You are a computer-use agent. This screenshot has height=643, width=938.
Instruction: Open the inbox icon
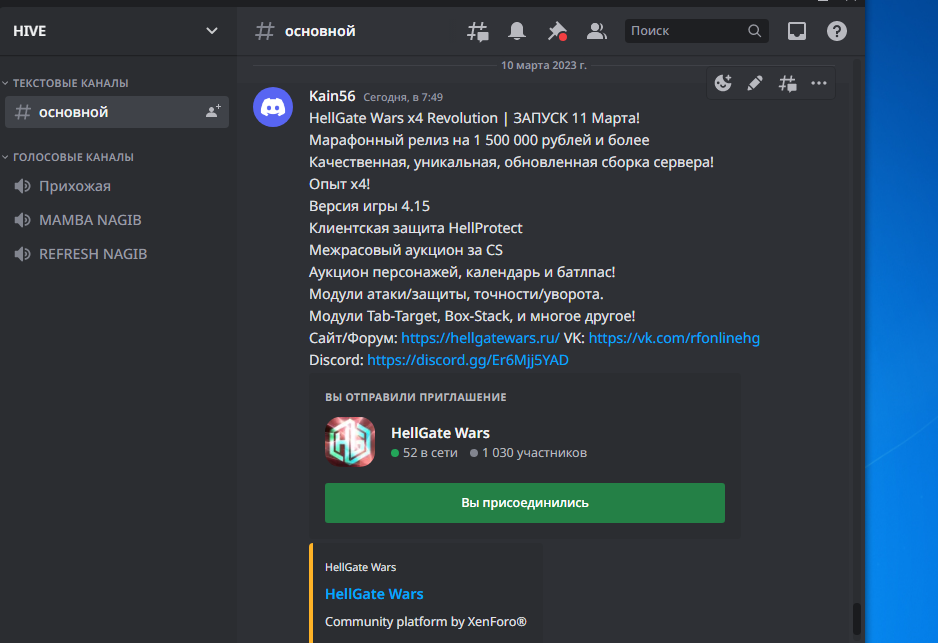click(797, 31)
